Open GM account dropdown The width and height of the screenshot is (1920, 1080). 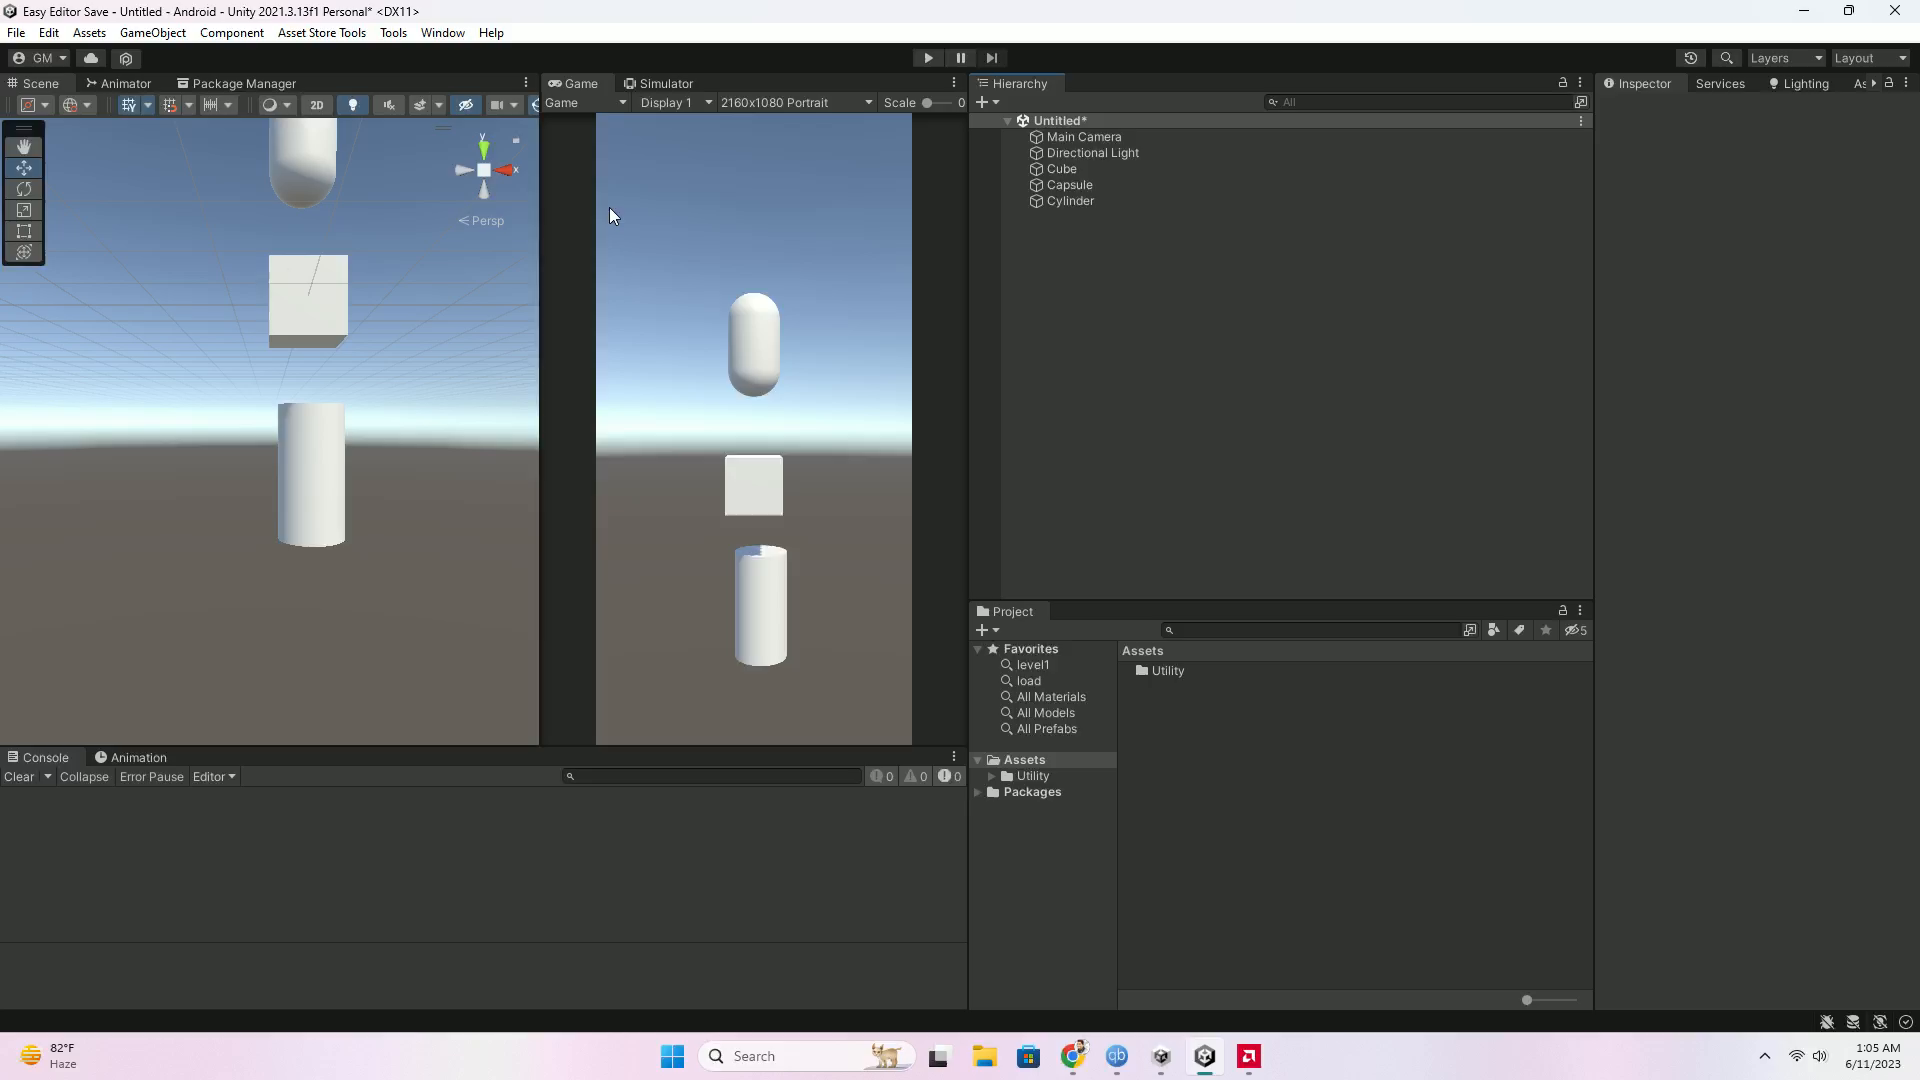click(x=40, y=58)
